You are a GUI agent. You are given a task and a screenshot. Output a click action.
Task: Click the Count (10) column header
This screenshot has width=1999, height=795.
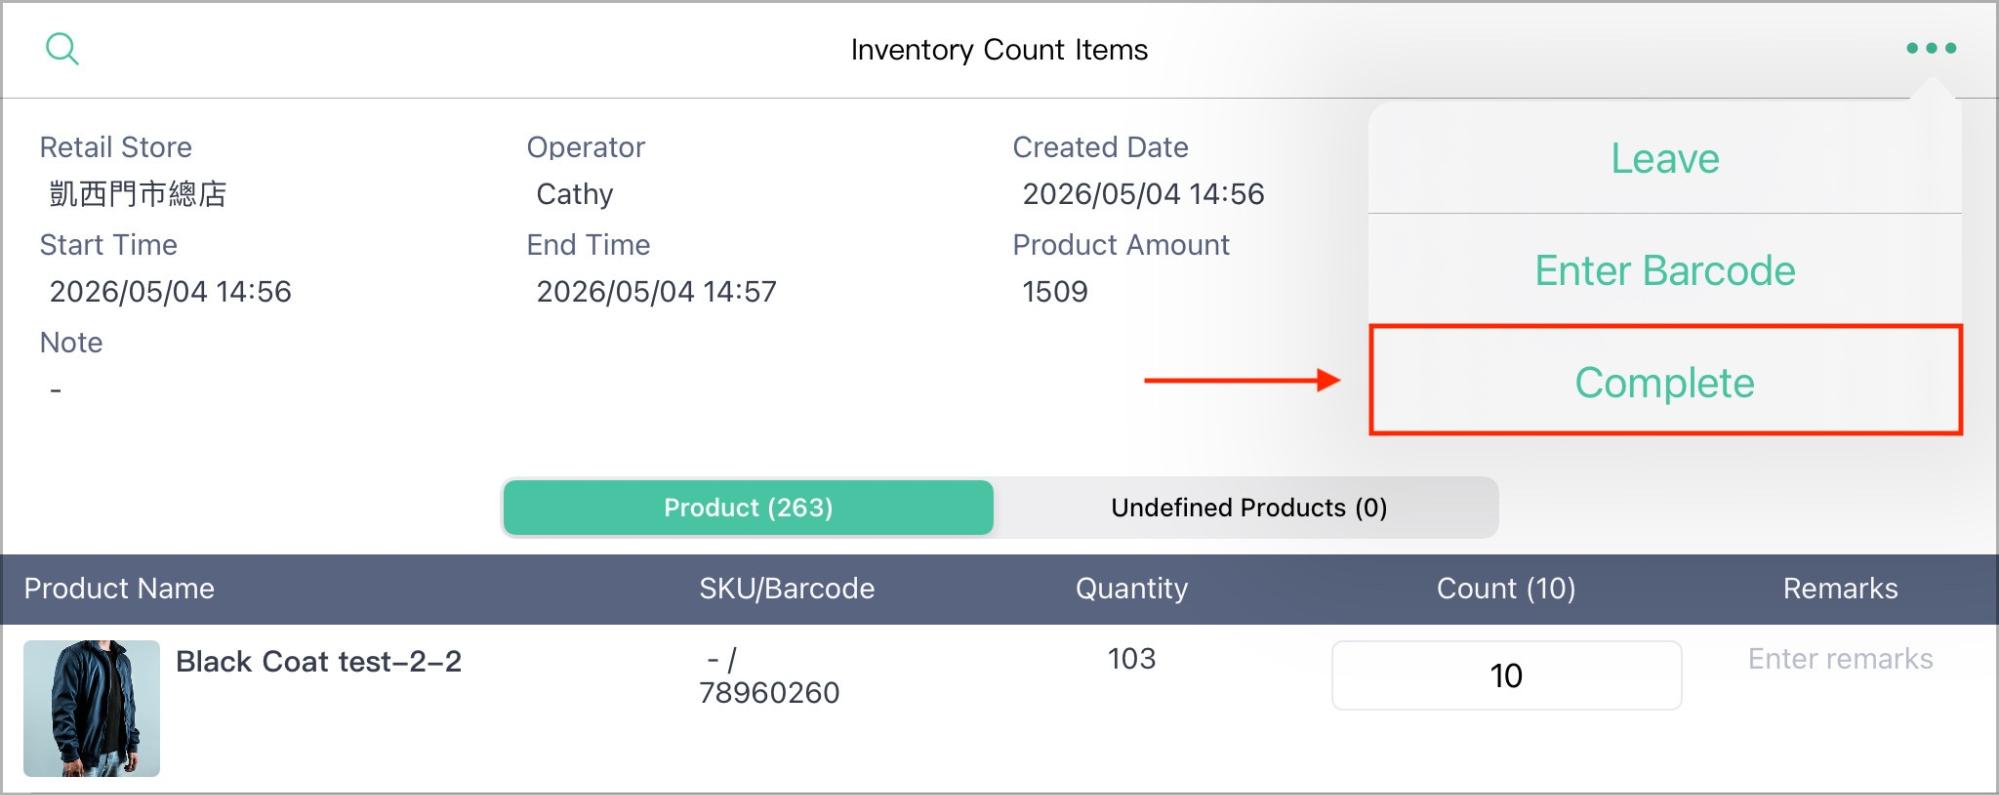pyautogui.click(x=1506, y=588)
